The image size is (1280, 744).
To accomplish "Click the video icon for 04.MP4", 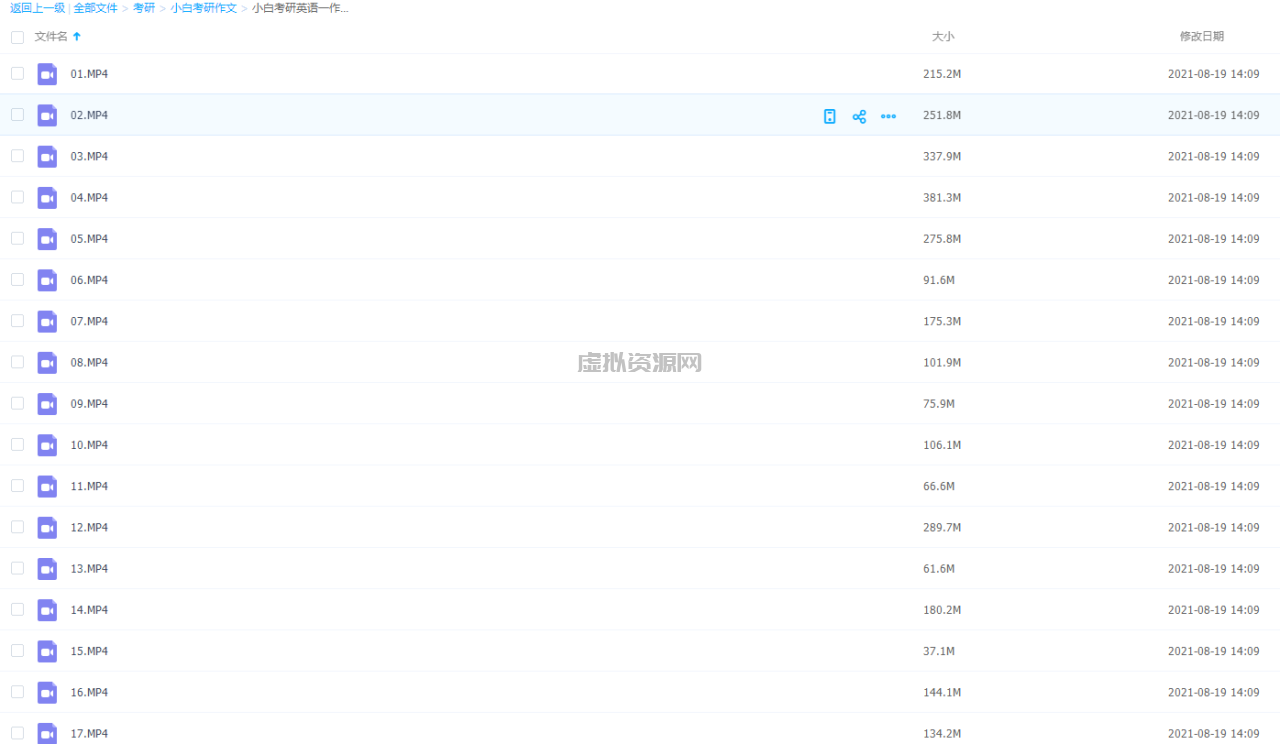I will tap(47, 198).
